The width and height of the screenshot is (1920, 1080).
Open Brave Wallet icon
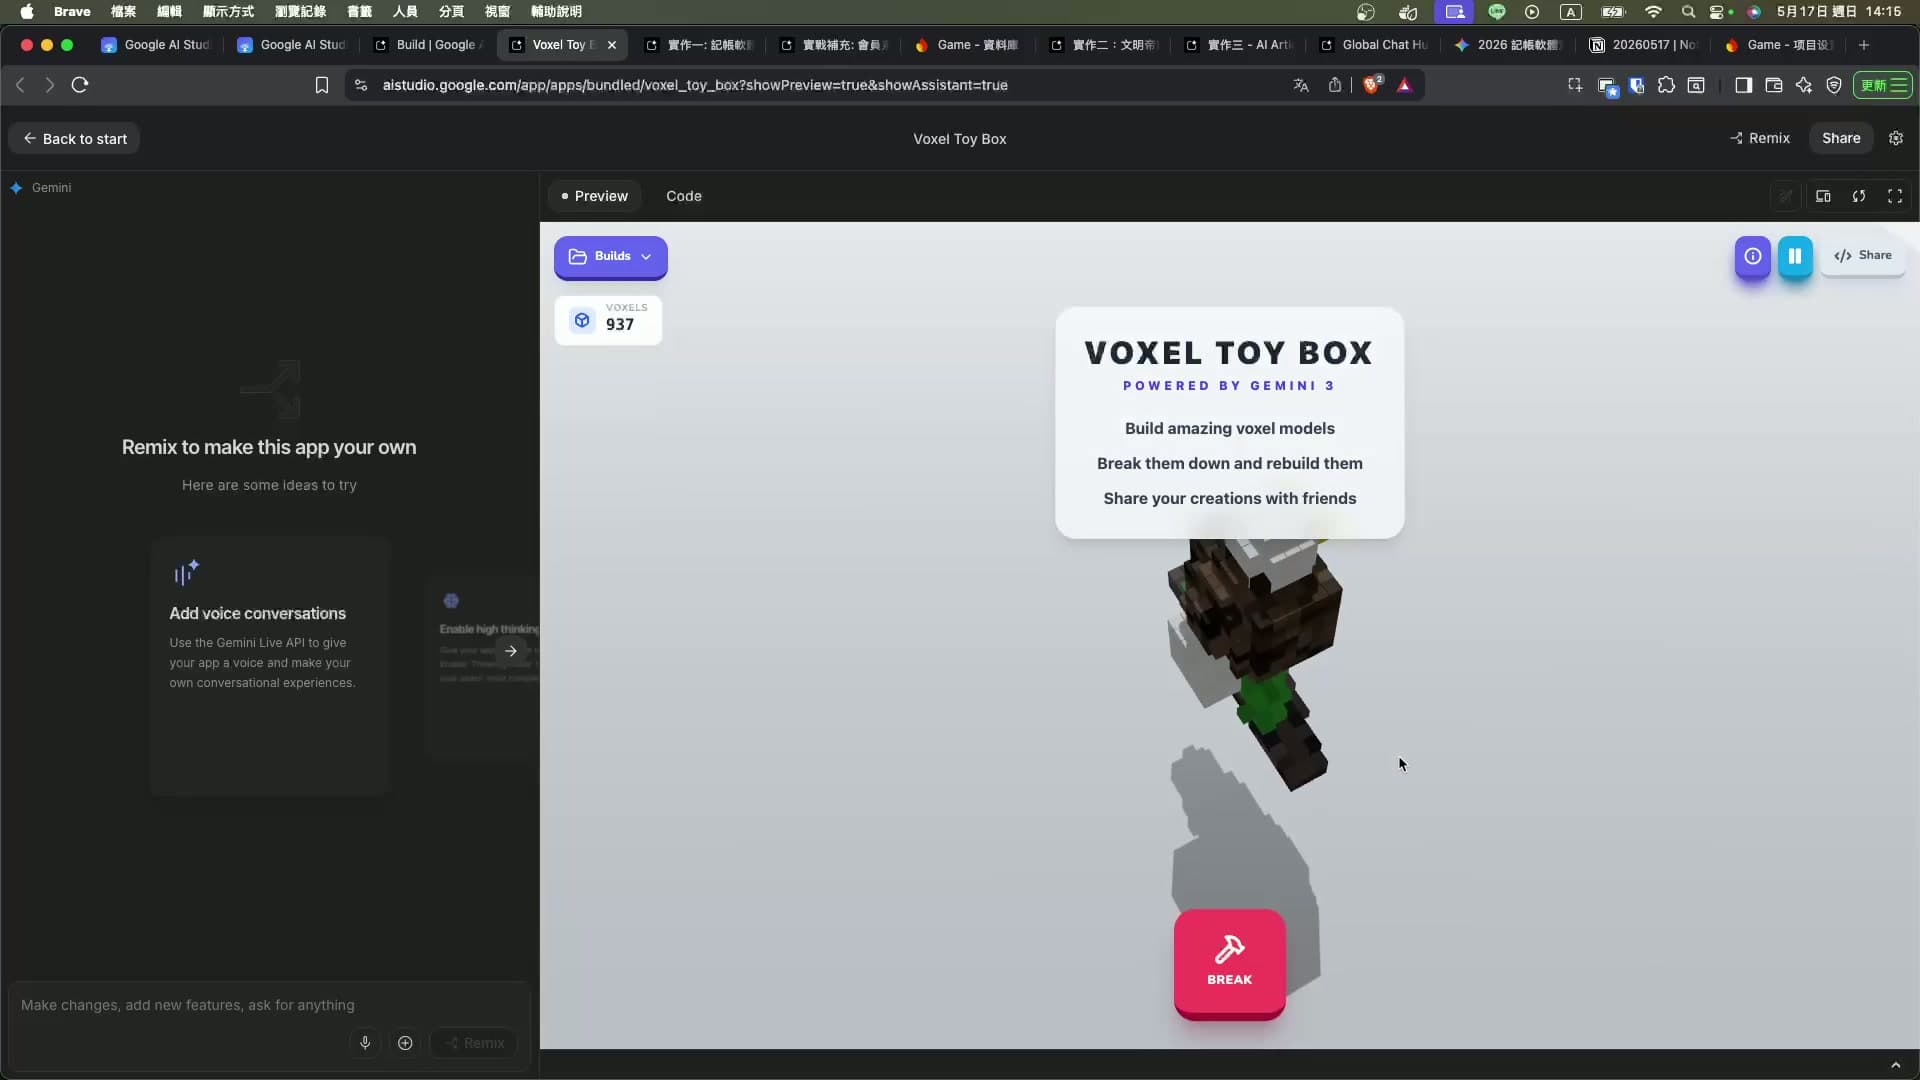[1774, 85]
